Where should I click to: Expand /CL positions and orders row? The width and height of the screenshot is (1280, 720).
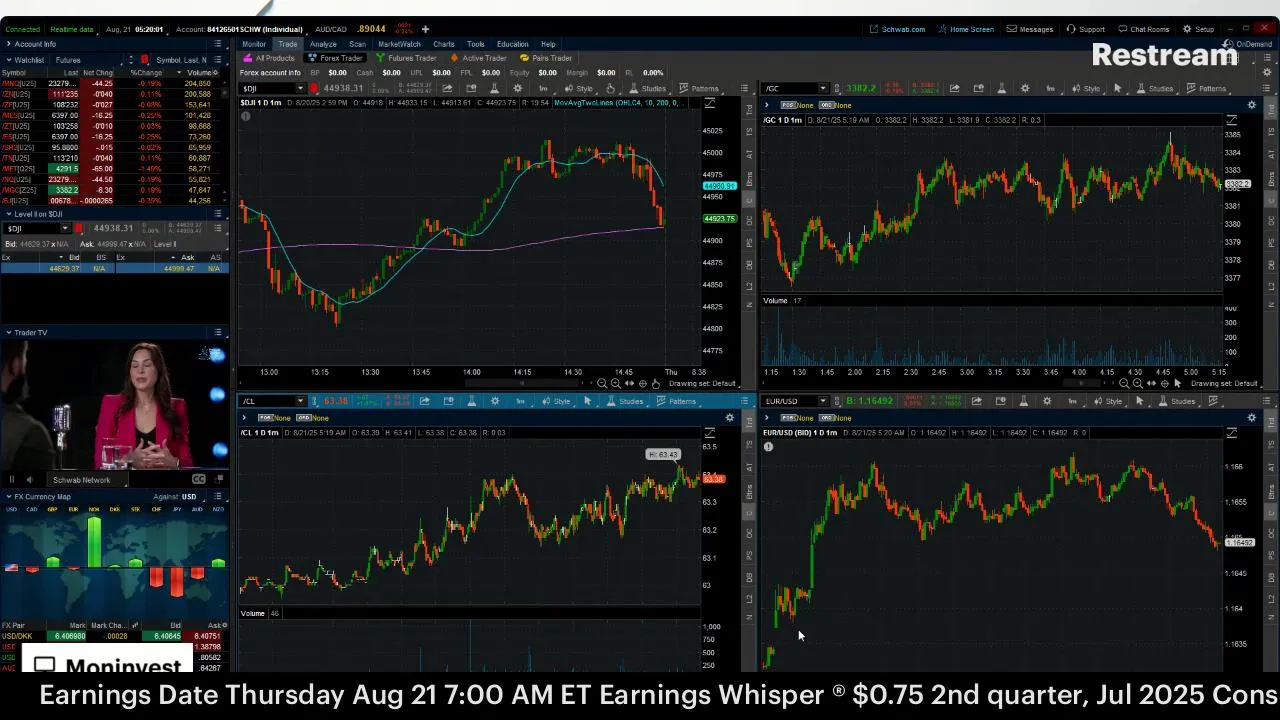[x=244, y=417]
